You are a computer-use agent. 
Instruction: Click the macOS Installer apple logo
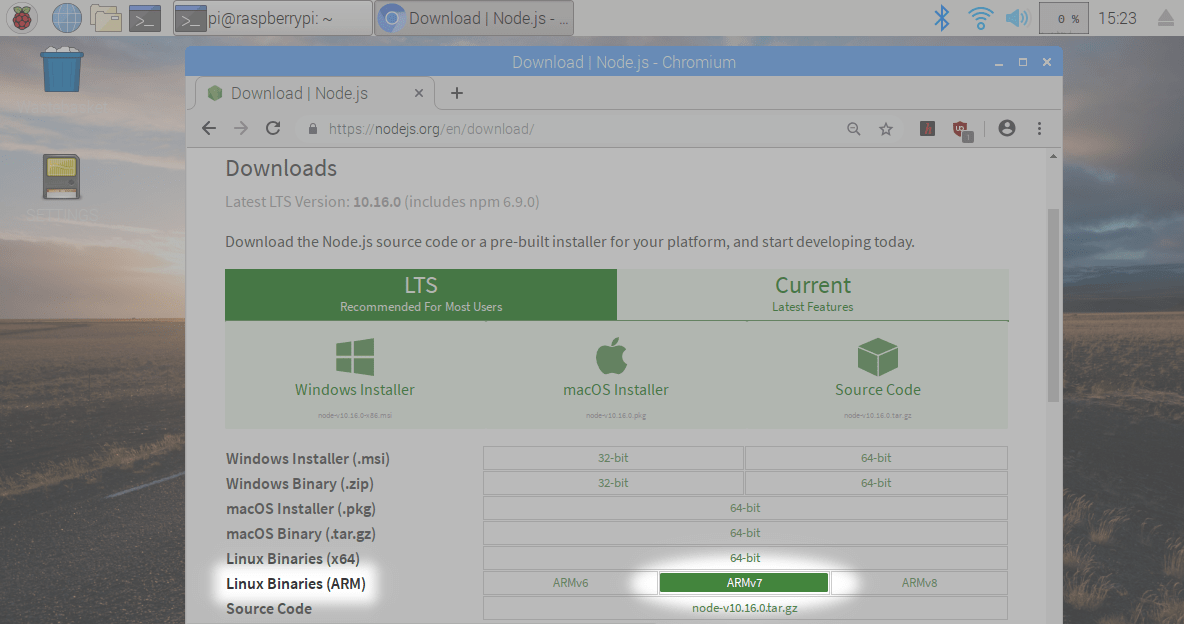tap(612, 356)
